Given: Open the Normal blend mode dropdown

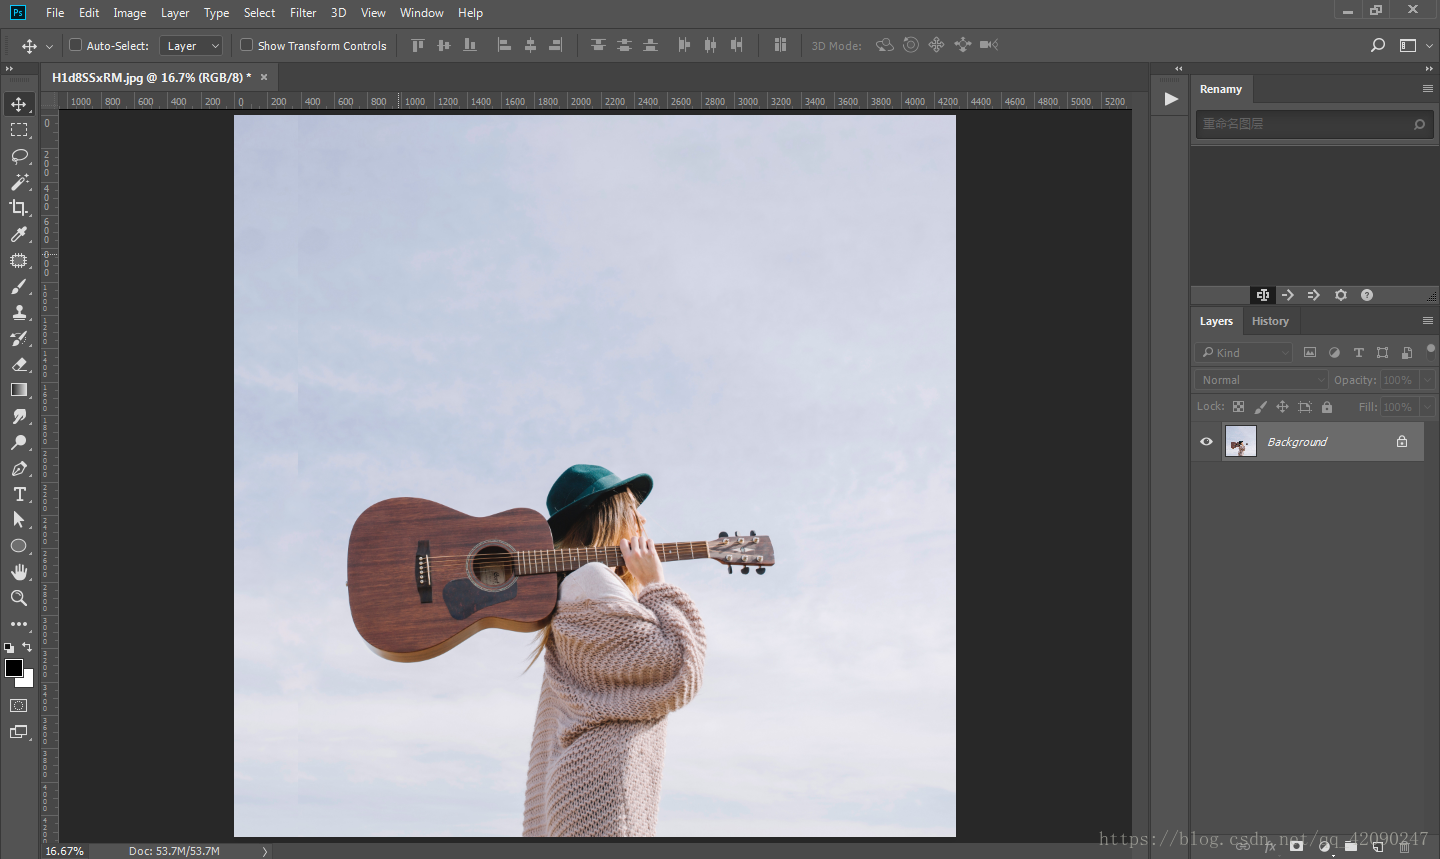Looking at the screenshot, I should click(1261, 380).
